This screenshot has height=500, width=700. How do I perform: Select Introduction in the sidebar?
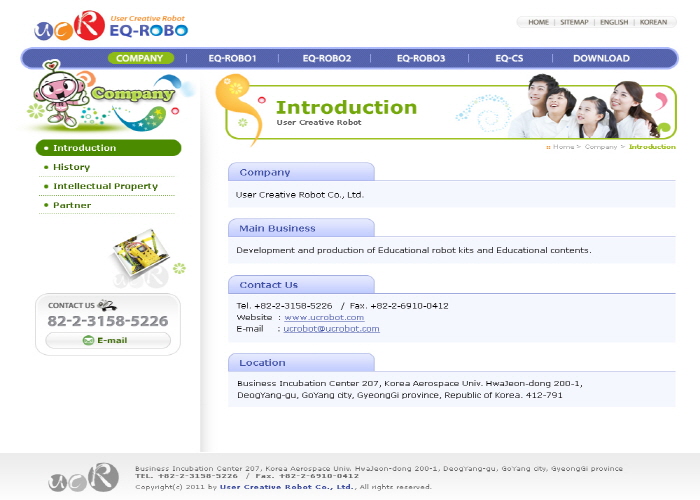(108, 148)
